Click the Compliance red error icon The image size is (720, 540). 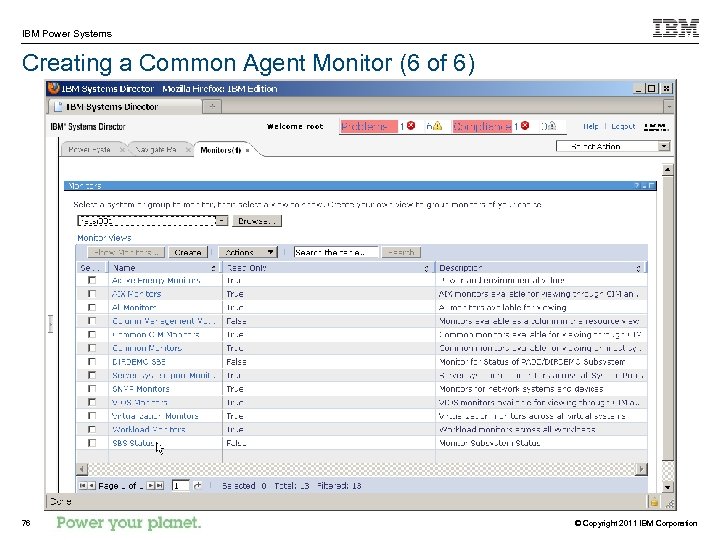pyautogui.click(x=525, y=125)
